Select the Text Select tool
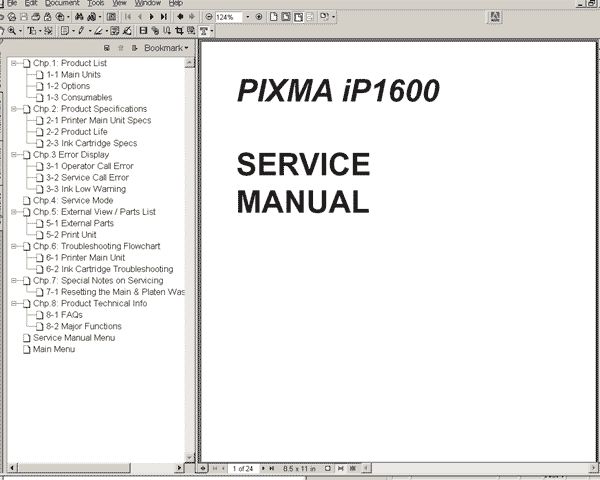Screen dimensions: 600x480 tap(31, 31)
